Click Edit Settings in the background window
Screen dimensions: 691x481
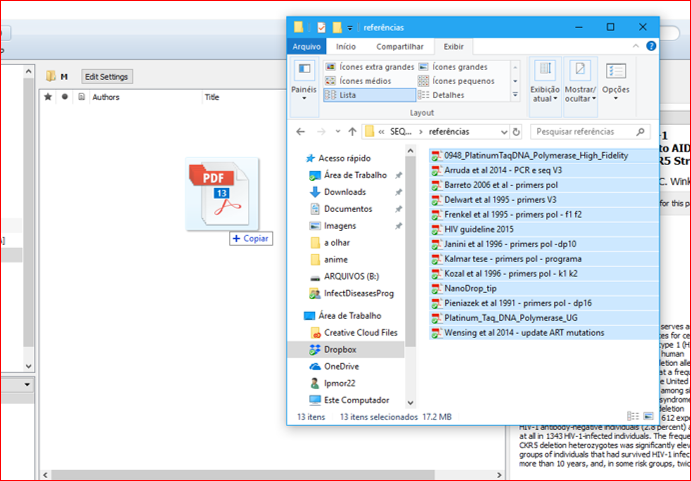tap(106, 77)
